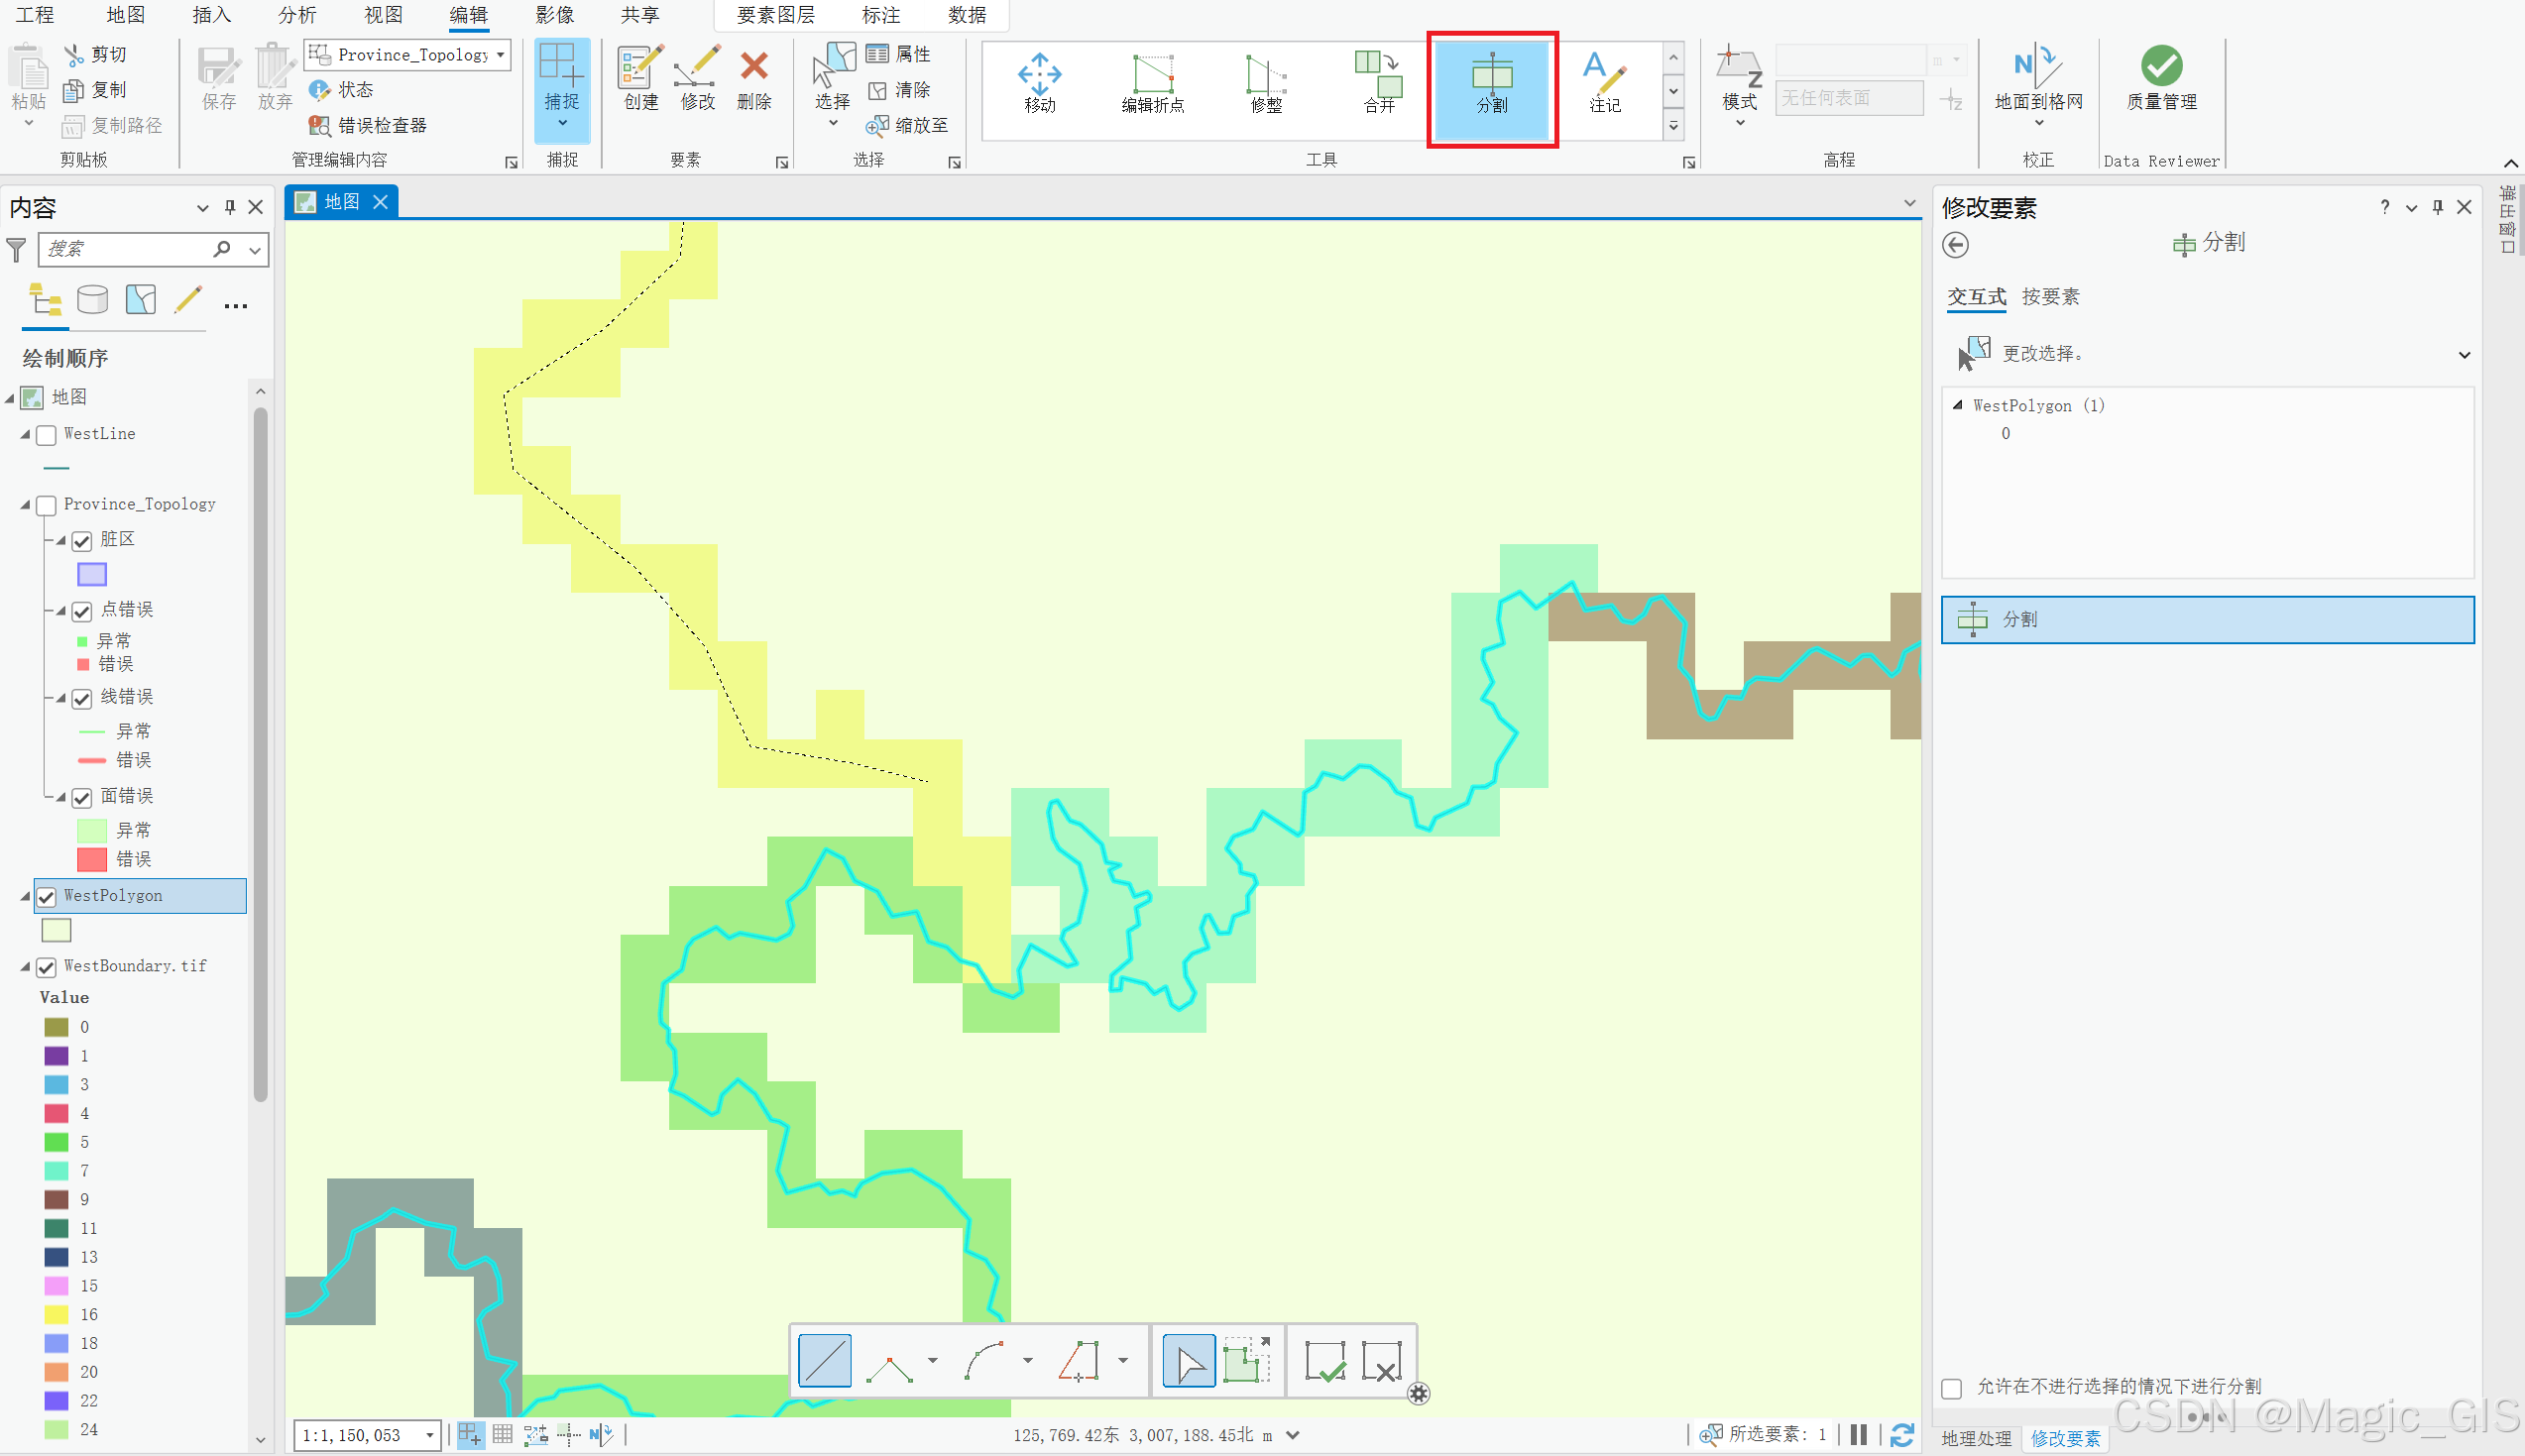
Task: Switch to the 按要素 tab
Action: 2049,297
